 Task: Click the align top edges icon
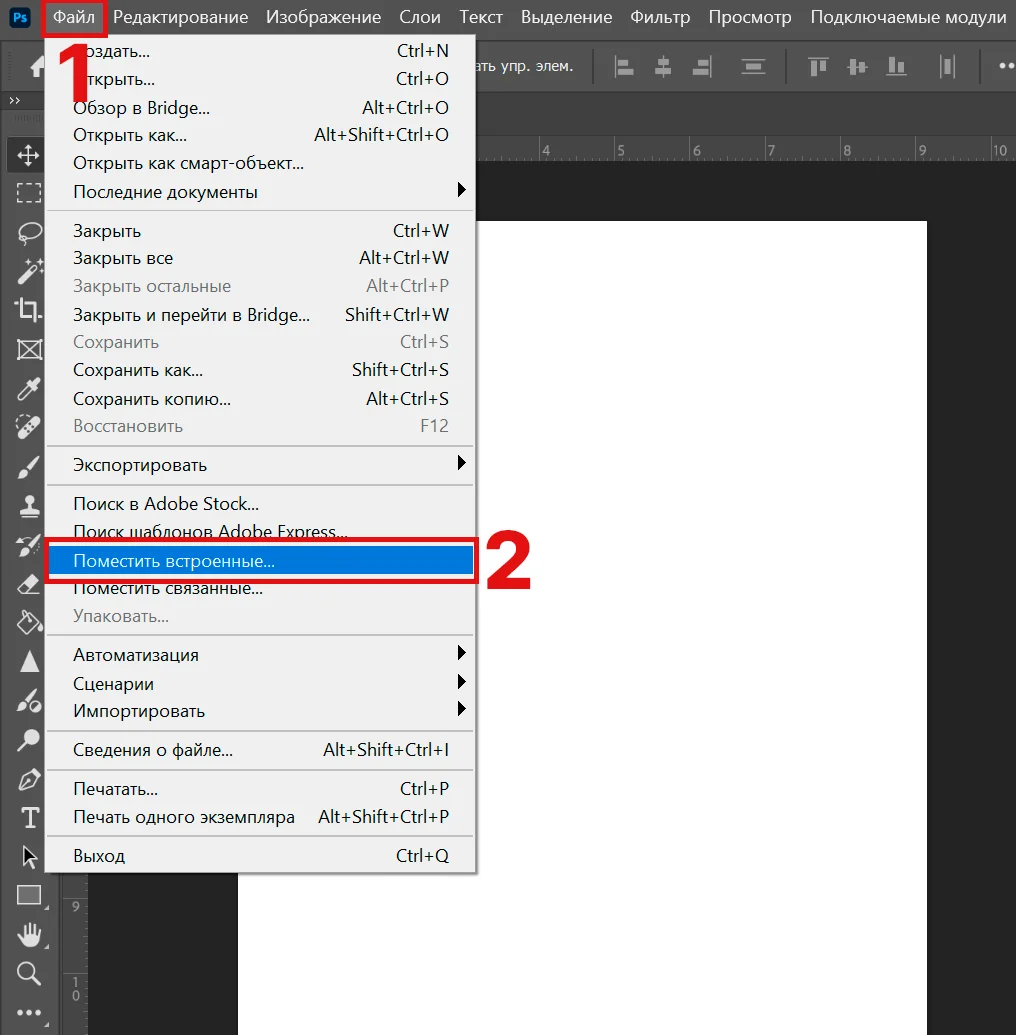(x=818, y=67)
